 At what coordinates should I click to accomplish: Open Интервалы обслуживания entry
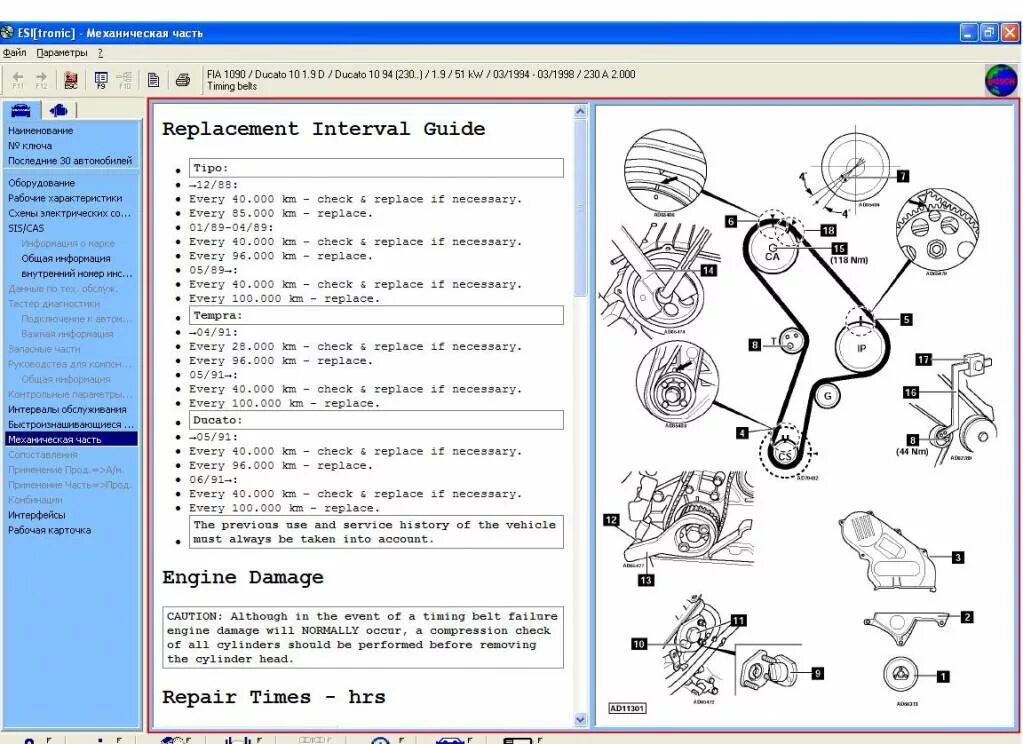click(67, 409)
